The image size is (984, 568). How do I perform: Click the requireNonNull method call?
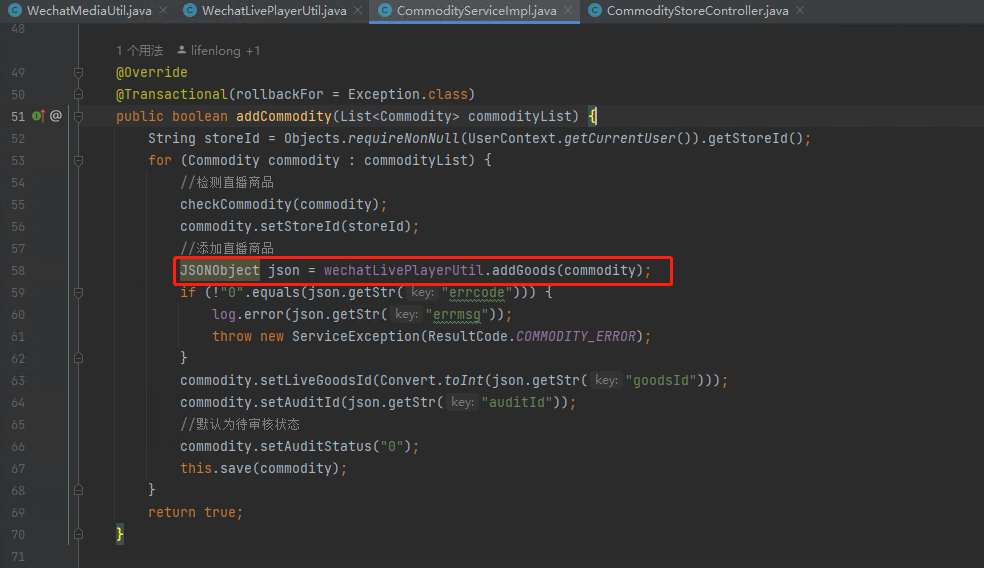(404, 138)
